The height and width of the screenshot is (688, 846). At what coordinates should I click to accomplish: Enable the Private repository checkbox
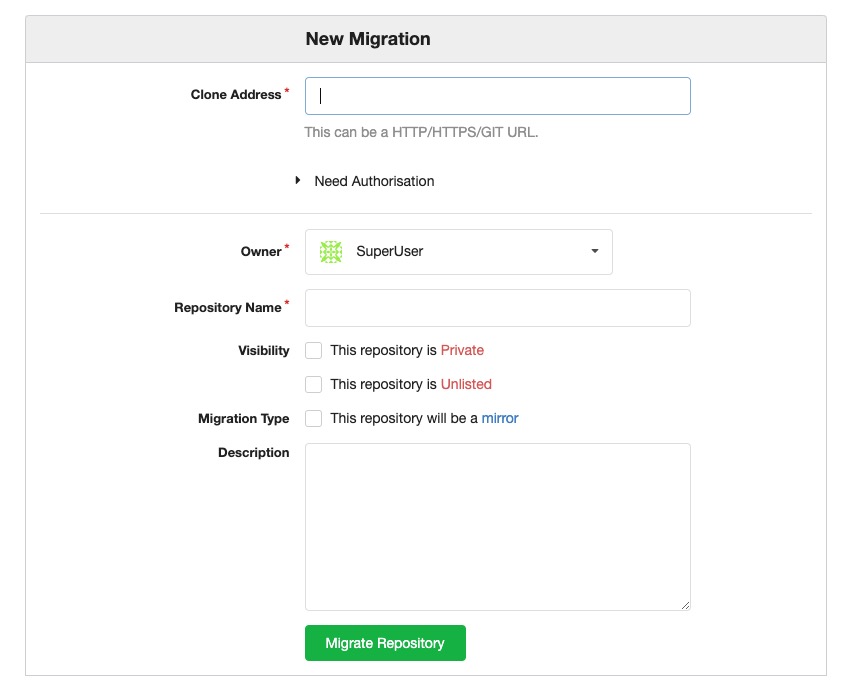point(313,351)
